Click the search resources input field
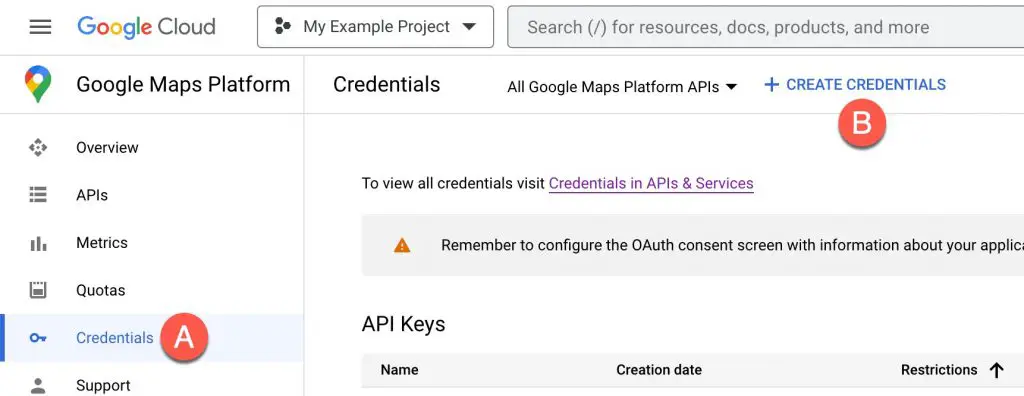Viewport: 1024px width, 396px height. coord(765,27)
